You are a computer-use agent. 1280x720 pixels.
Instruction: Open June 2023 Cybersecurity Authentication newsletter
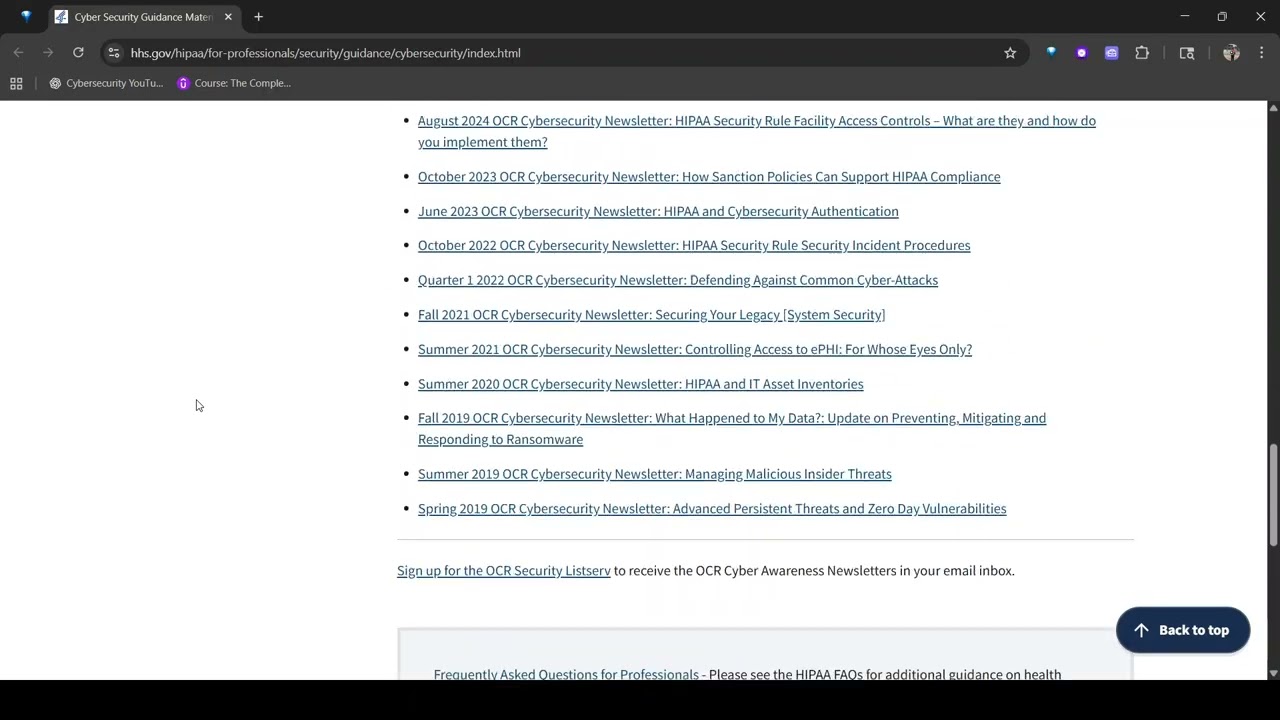658,211
